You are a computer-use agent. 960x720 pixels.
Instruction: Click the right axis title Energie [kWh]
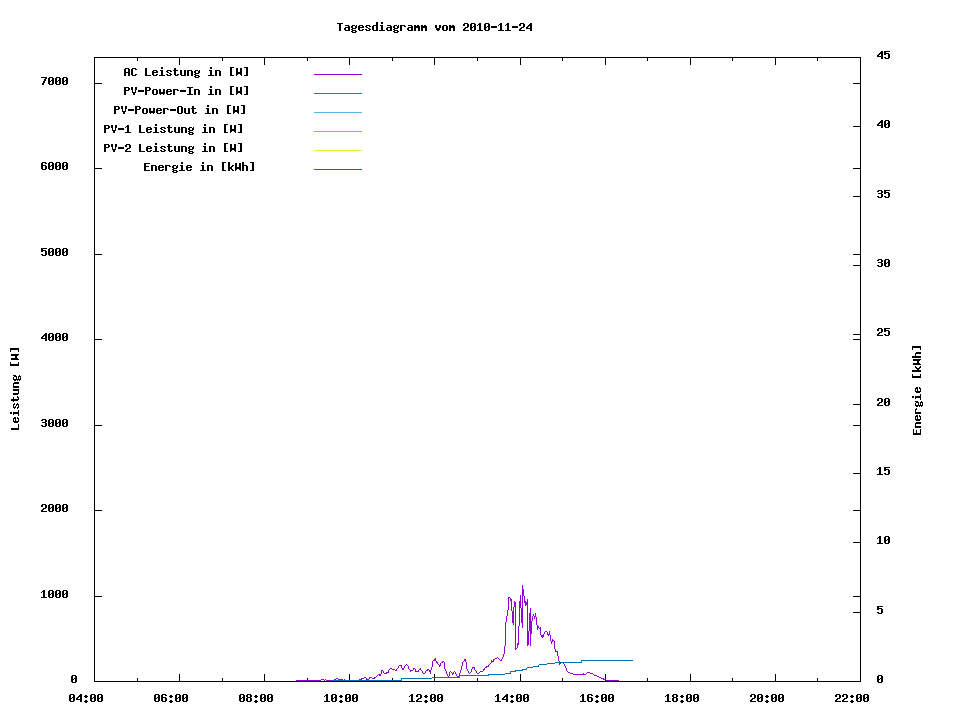point(917,390)
